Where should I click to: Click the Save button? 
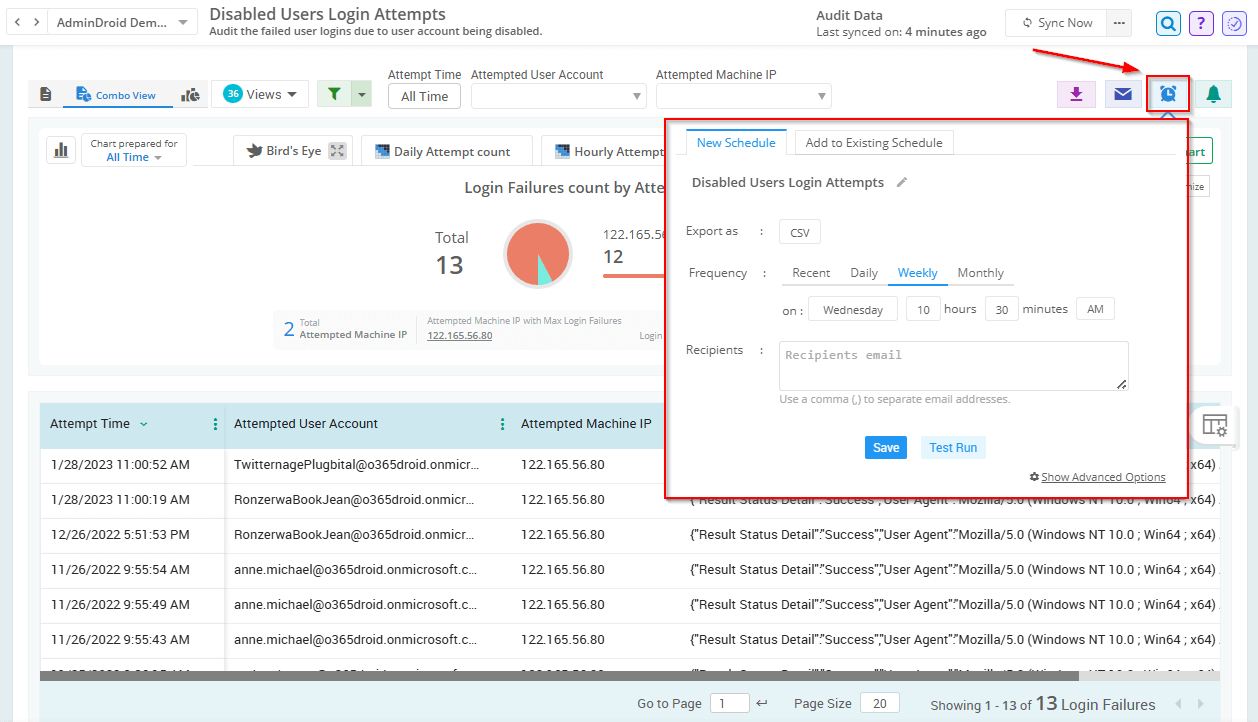click(885, 448)
